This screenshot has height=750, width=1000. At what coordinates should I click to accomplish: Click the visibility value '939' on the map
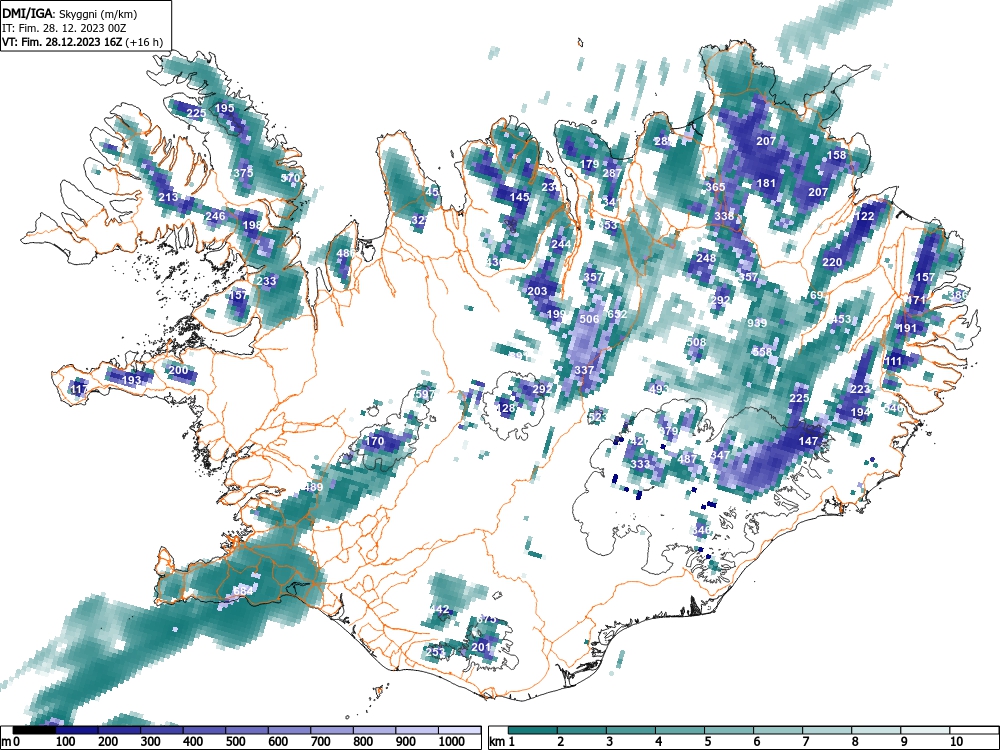(757, 323)
